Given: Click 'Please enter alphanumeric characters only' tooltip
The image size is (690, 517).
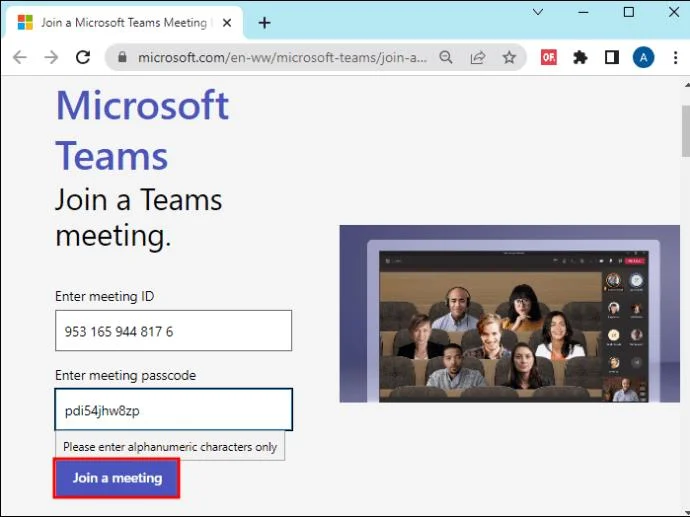Looking at the screenshot, I should click(170, 447).
